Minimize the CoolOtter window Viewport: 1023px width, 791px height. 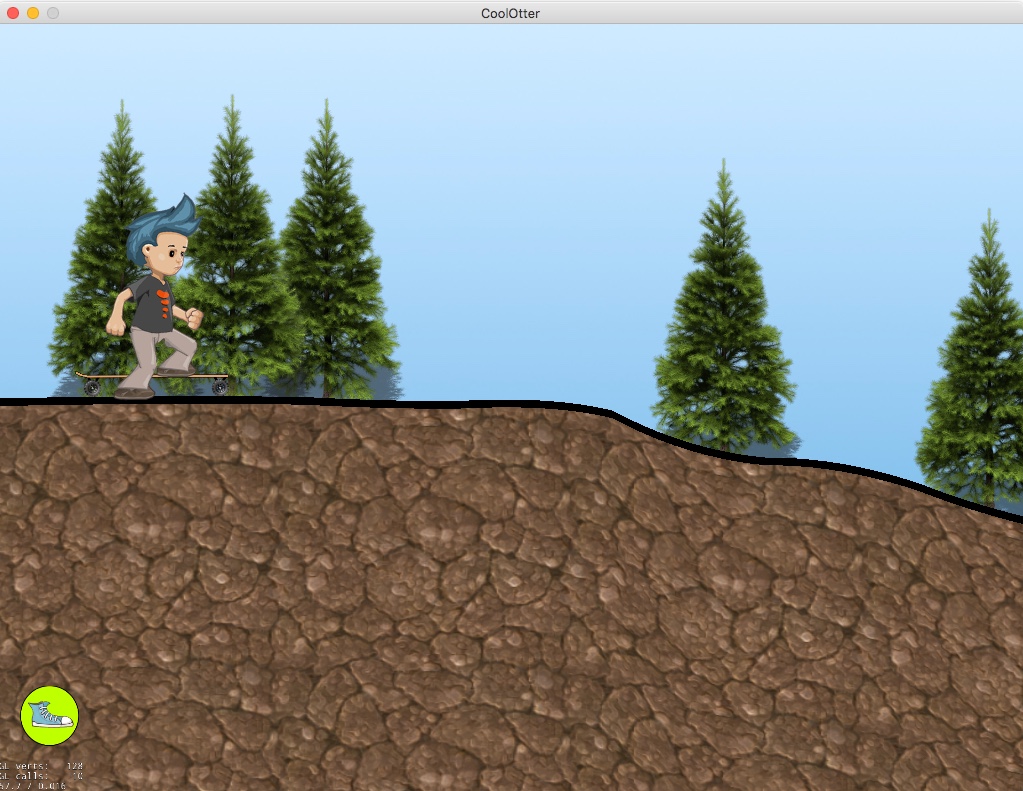point(31,13)
